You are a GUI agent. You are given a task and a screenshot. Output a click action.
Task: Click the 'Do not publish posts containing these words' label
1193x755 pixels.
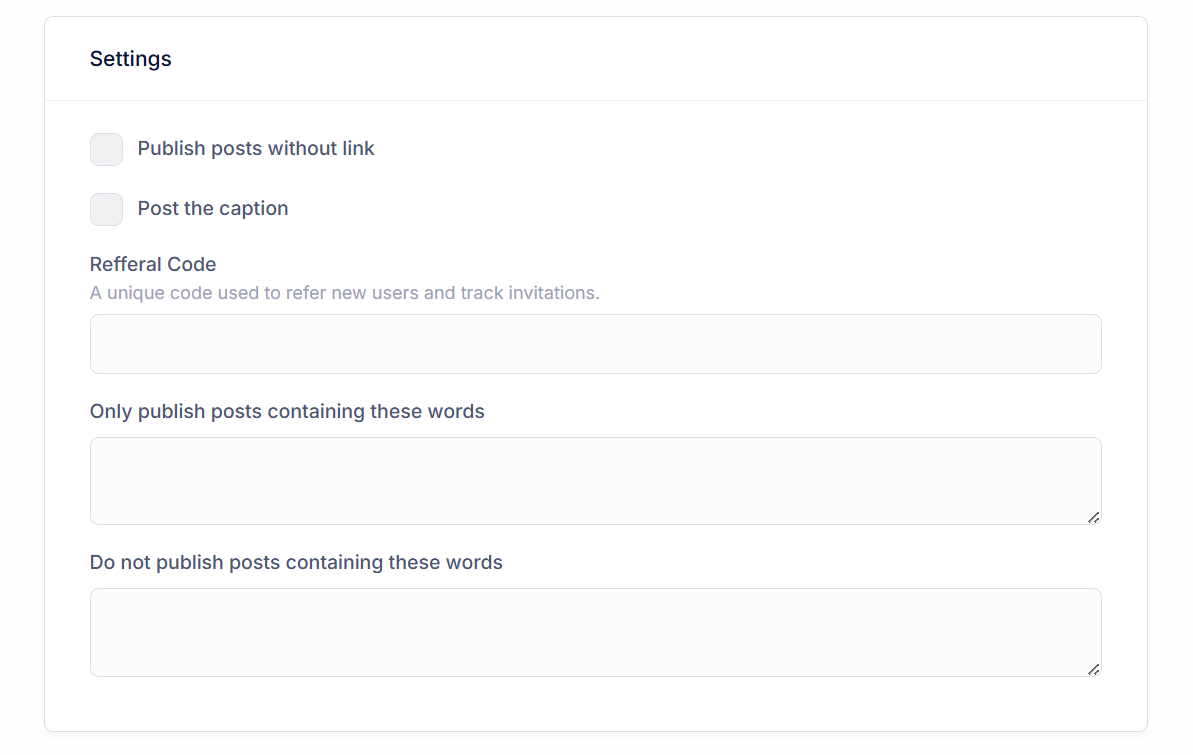296,562
